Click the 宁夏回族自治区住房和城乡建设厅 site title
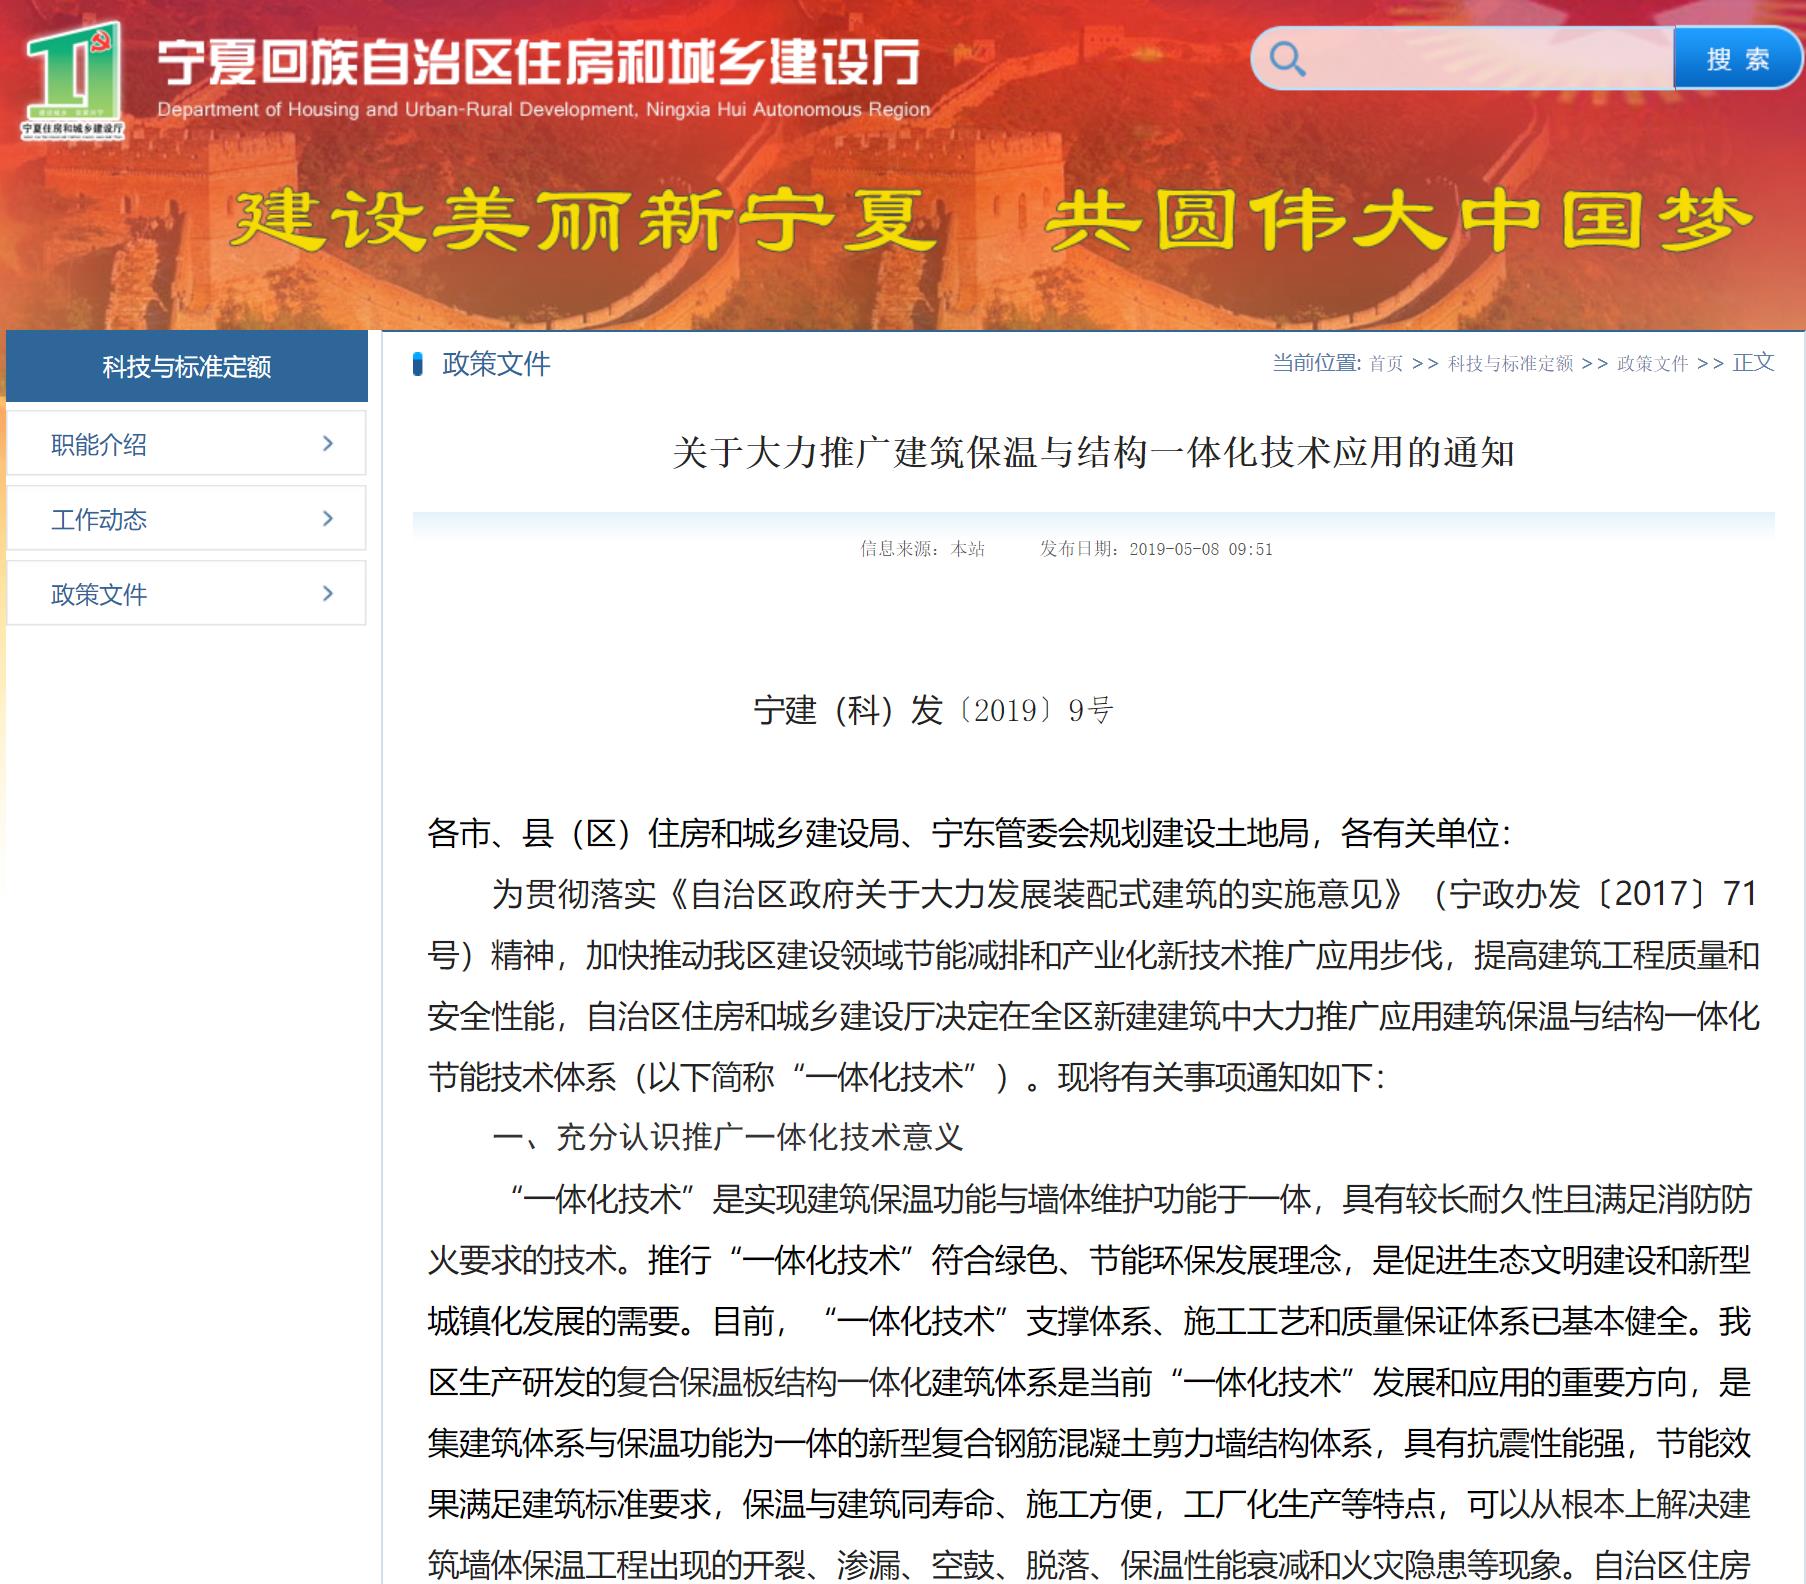This screenshot has width=1806, height=1584. click(x=538, y=63)
